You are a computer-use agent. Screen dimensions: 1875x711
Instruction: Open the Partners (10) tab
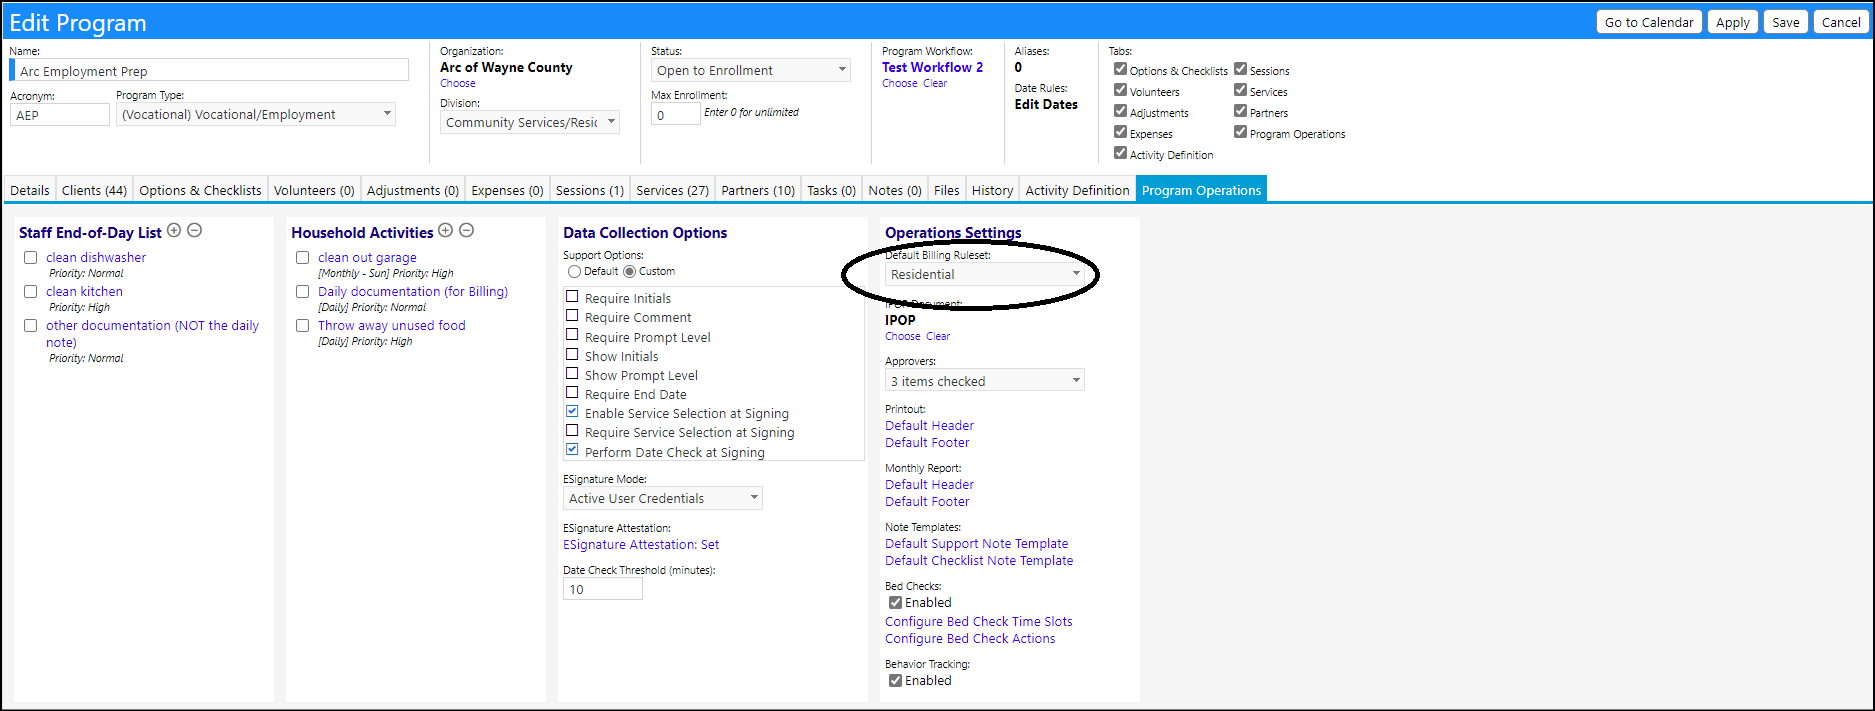[x=758, y=190]
